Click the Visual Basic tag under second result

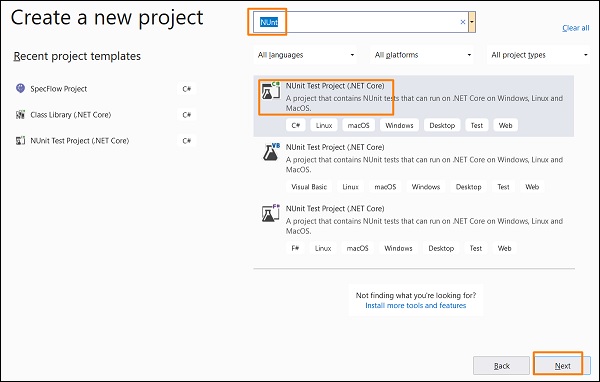click(x=309, y=187)
